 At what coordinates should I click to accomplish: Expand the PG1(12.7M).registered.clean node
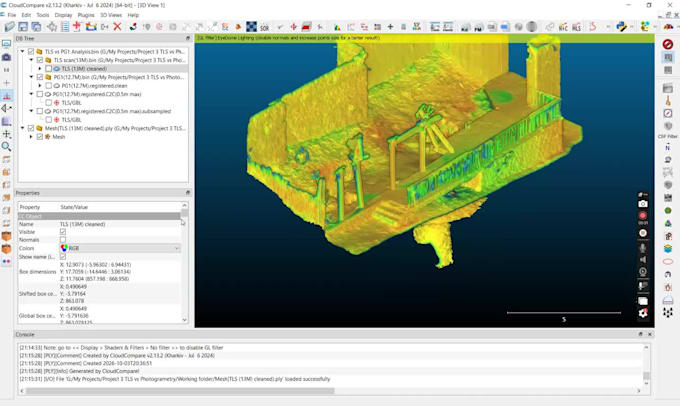(40, 86)
